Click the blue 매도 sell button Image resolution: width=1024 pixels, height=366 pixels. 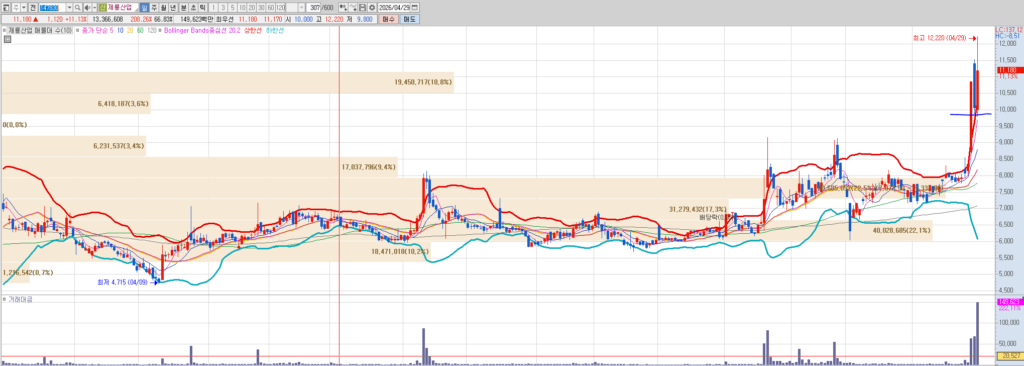[409, 20]
